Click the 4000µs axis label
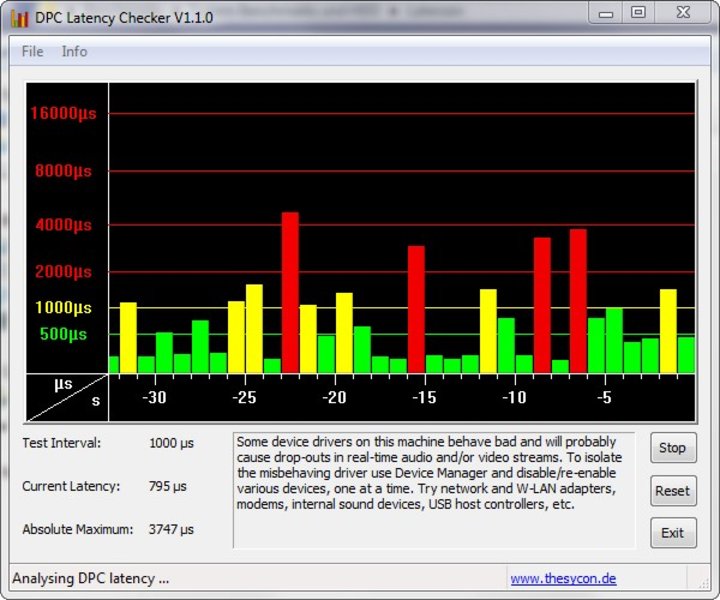Screen dimensions: 720x600 (63, 225)
